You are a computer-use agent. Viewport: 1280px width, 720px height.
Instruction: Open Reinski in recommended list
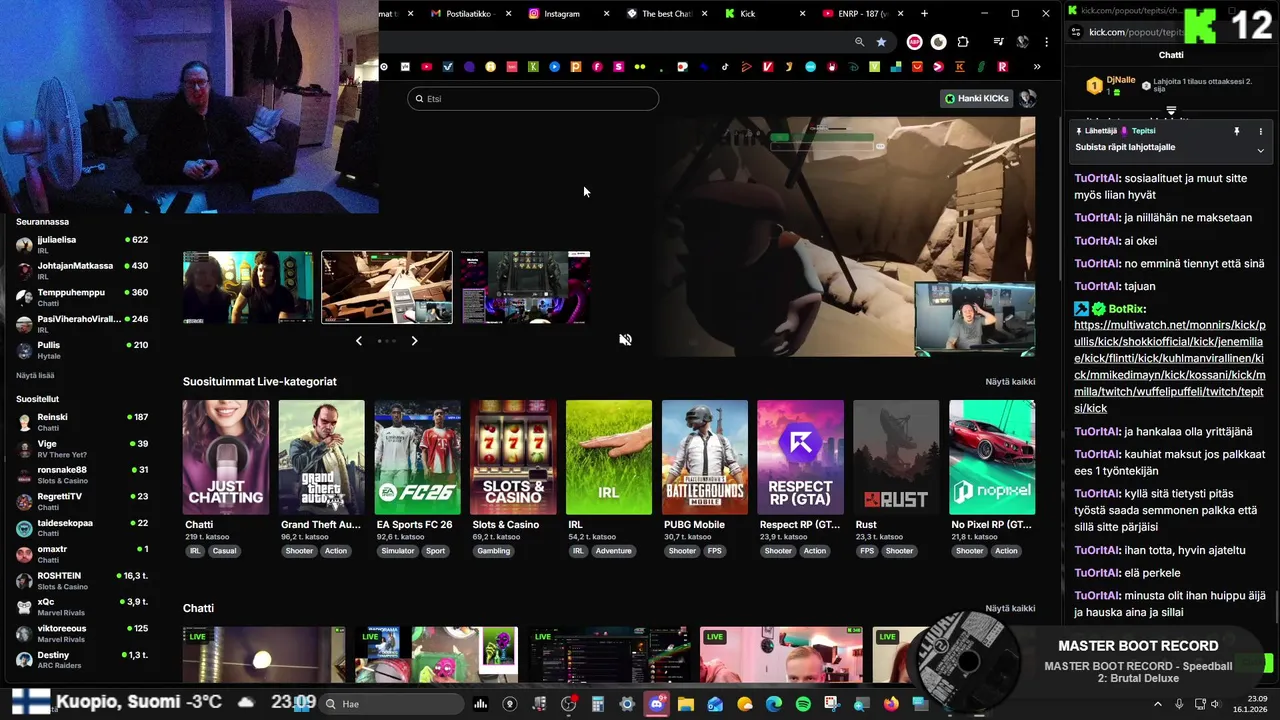click(82, 421)
